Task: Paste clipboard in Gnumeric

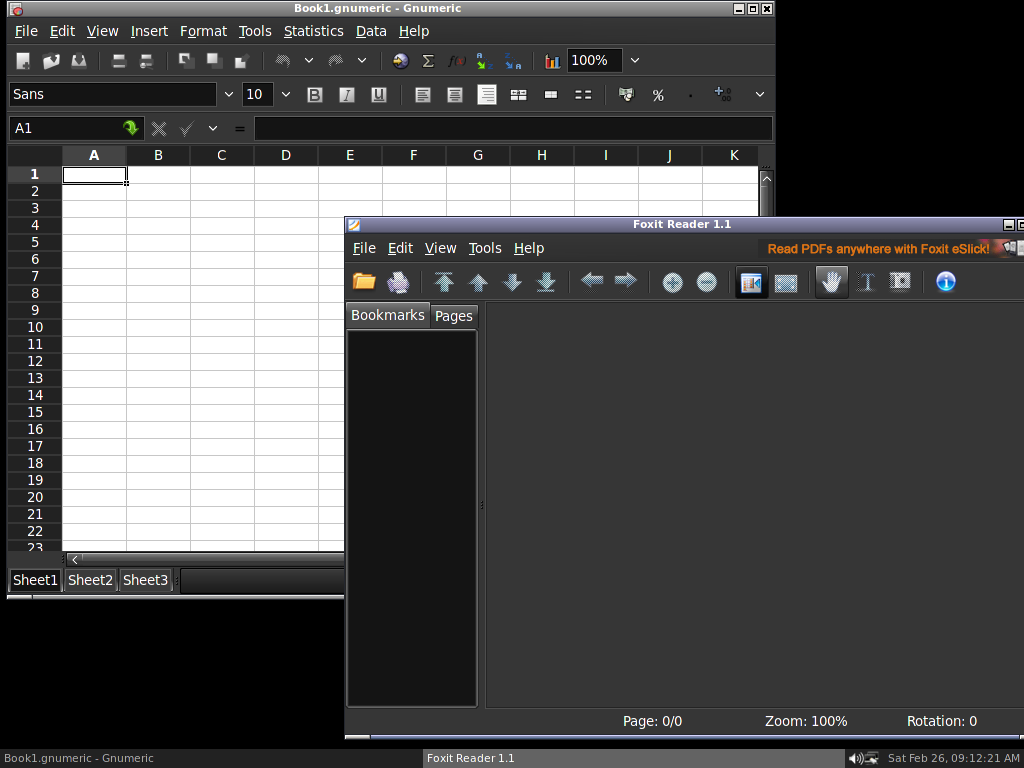Action: click(242, 61)
